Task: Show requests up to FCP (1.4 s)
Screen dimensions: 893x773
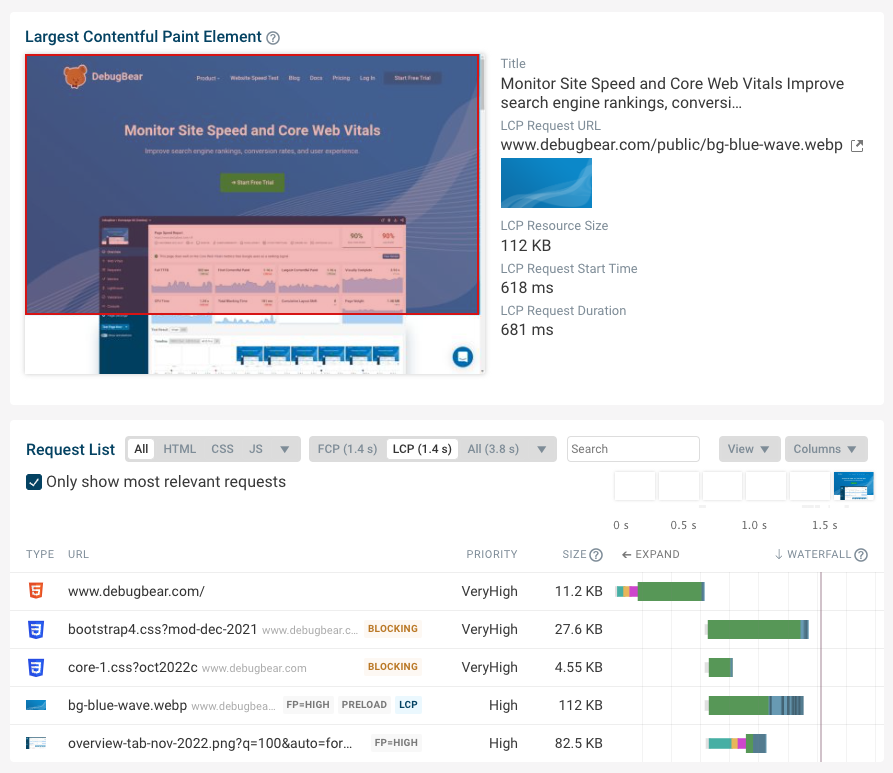Action: [347, 449]
